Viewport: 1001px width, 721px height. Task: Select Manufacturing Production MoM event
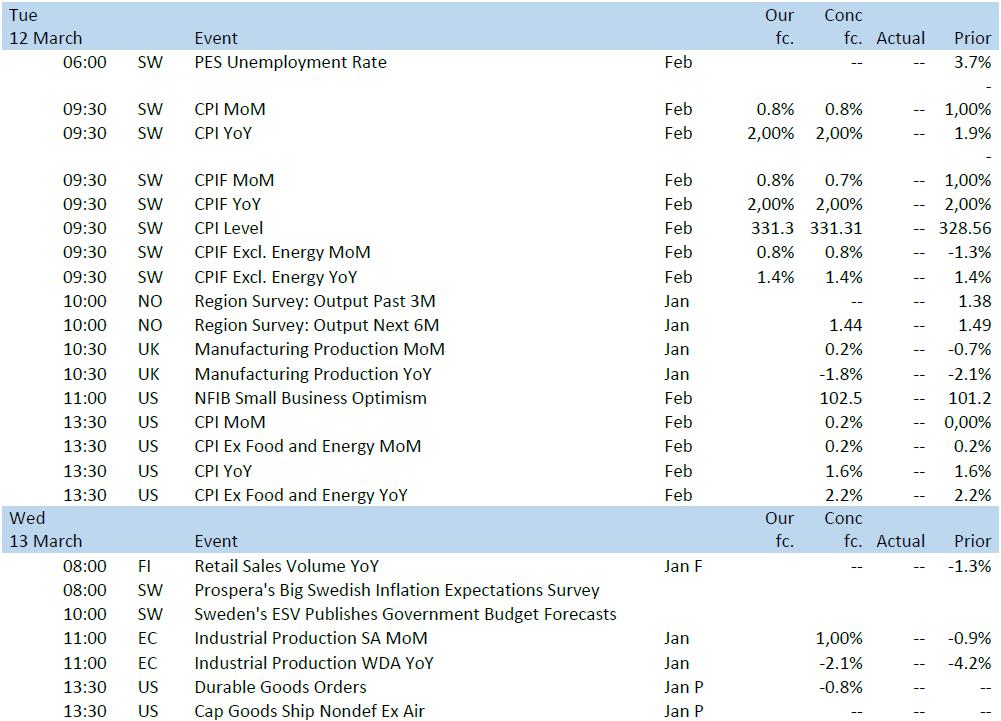coord(319,350)
